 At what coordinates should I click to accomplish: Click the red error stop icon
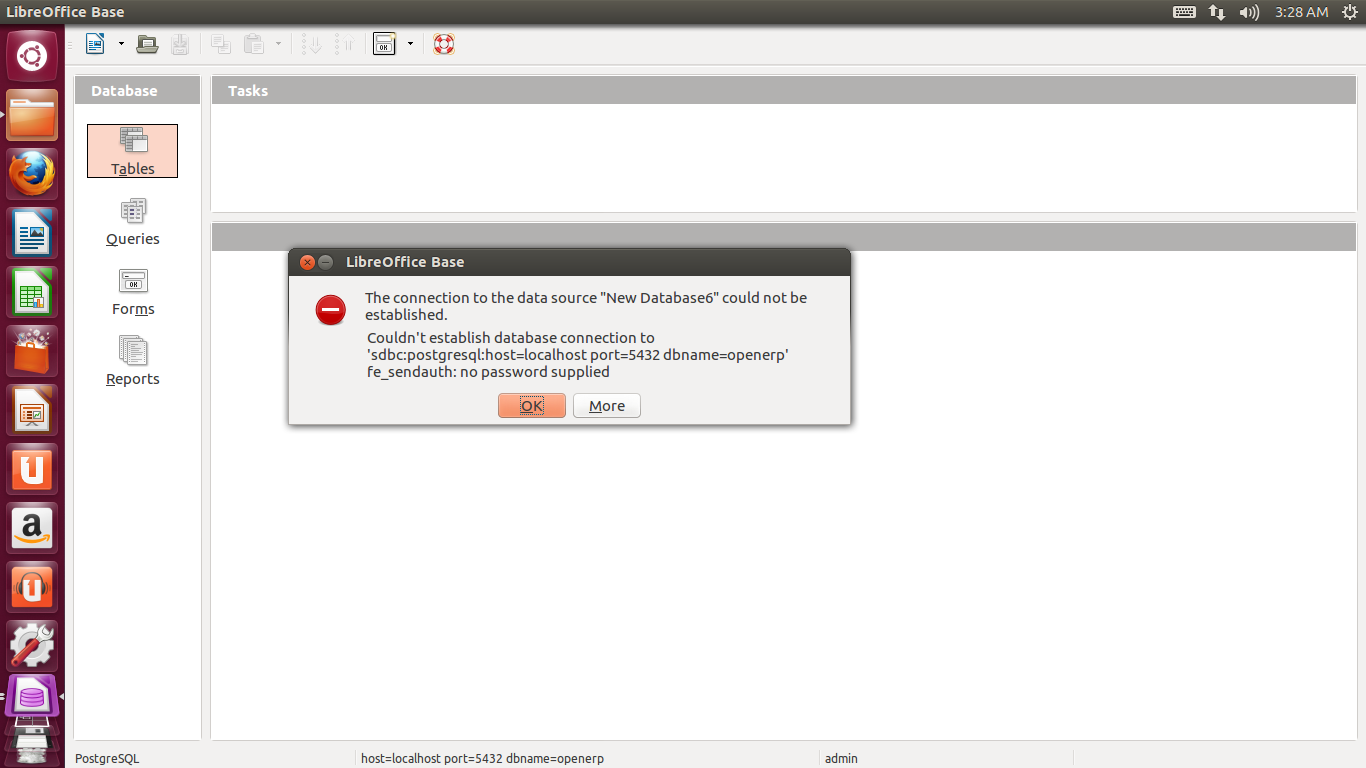(x=331, y=310)
